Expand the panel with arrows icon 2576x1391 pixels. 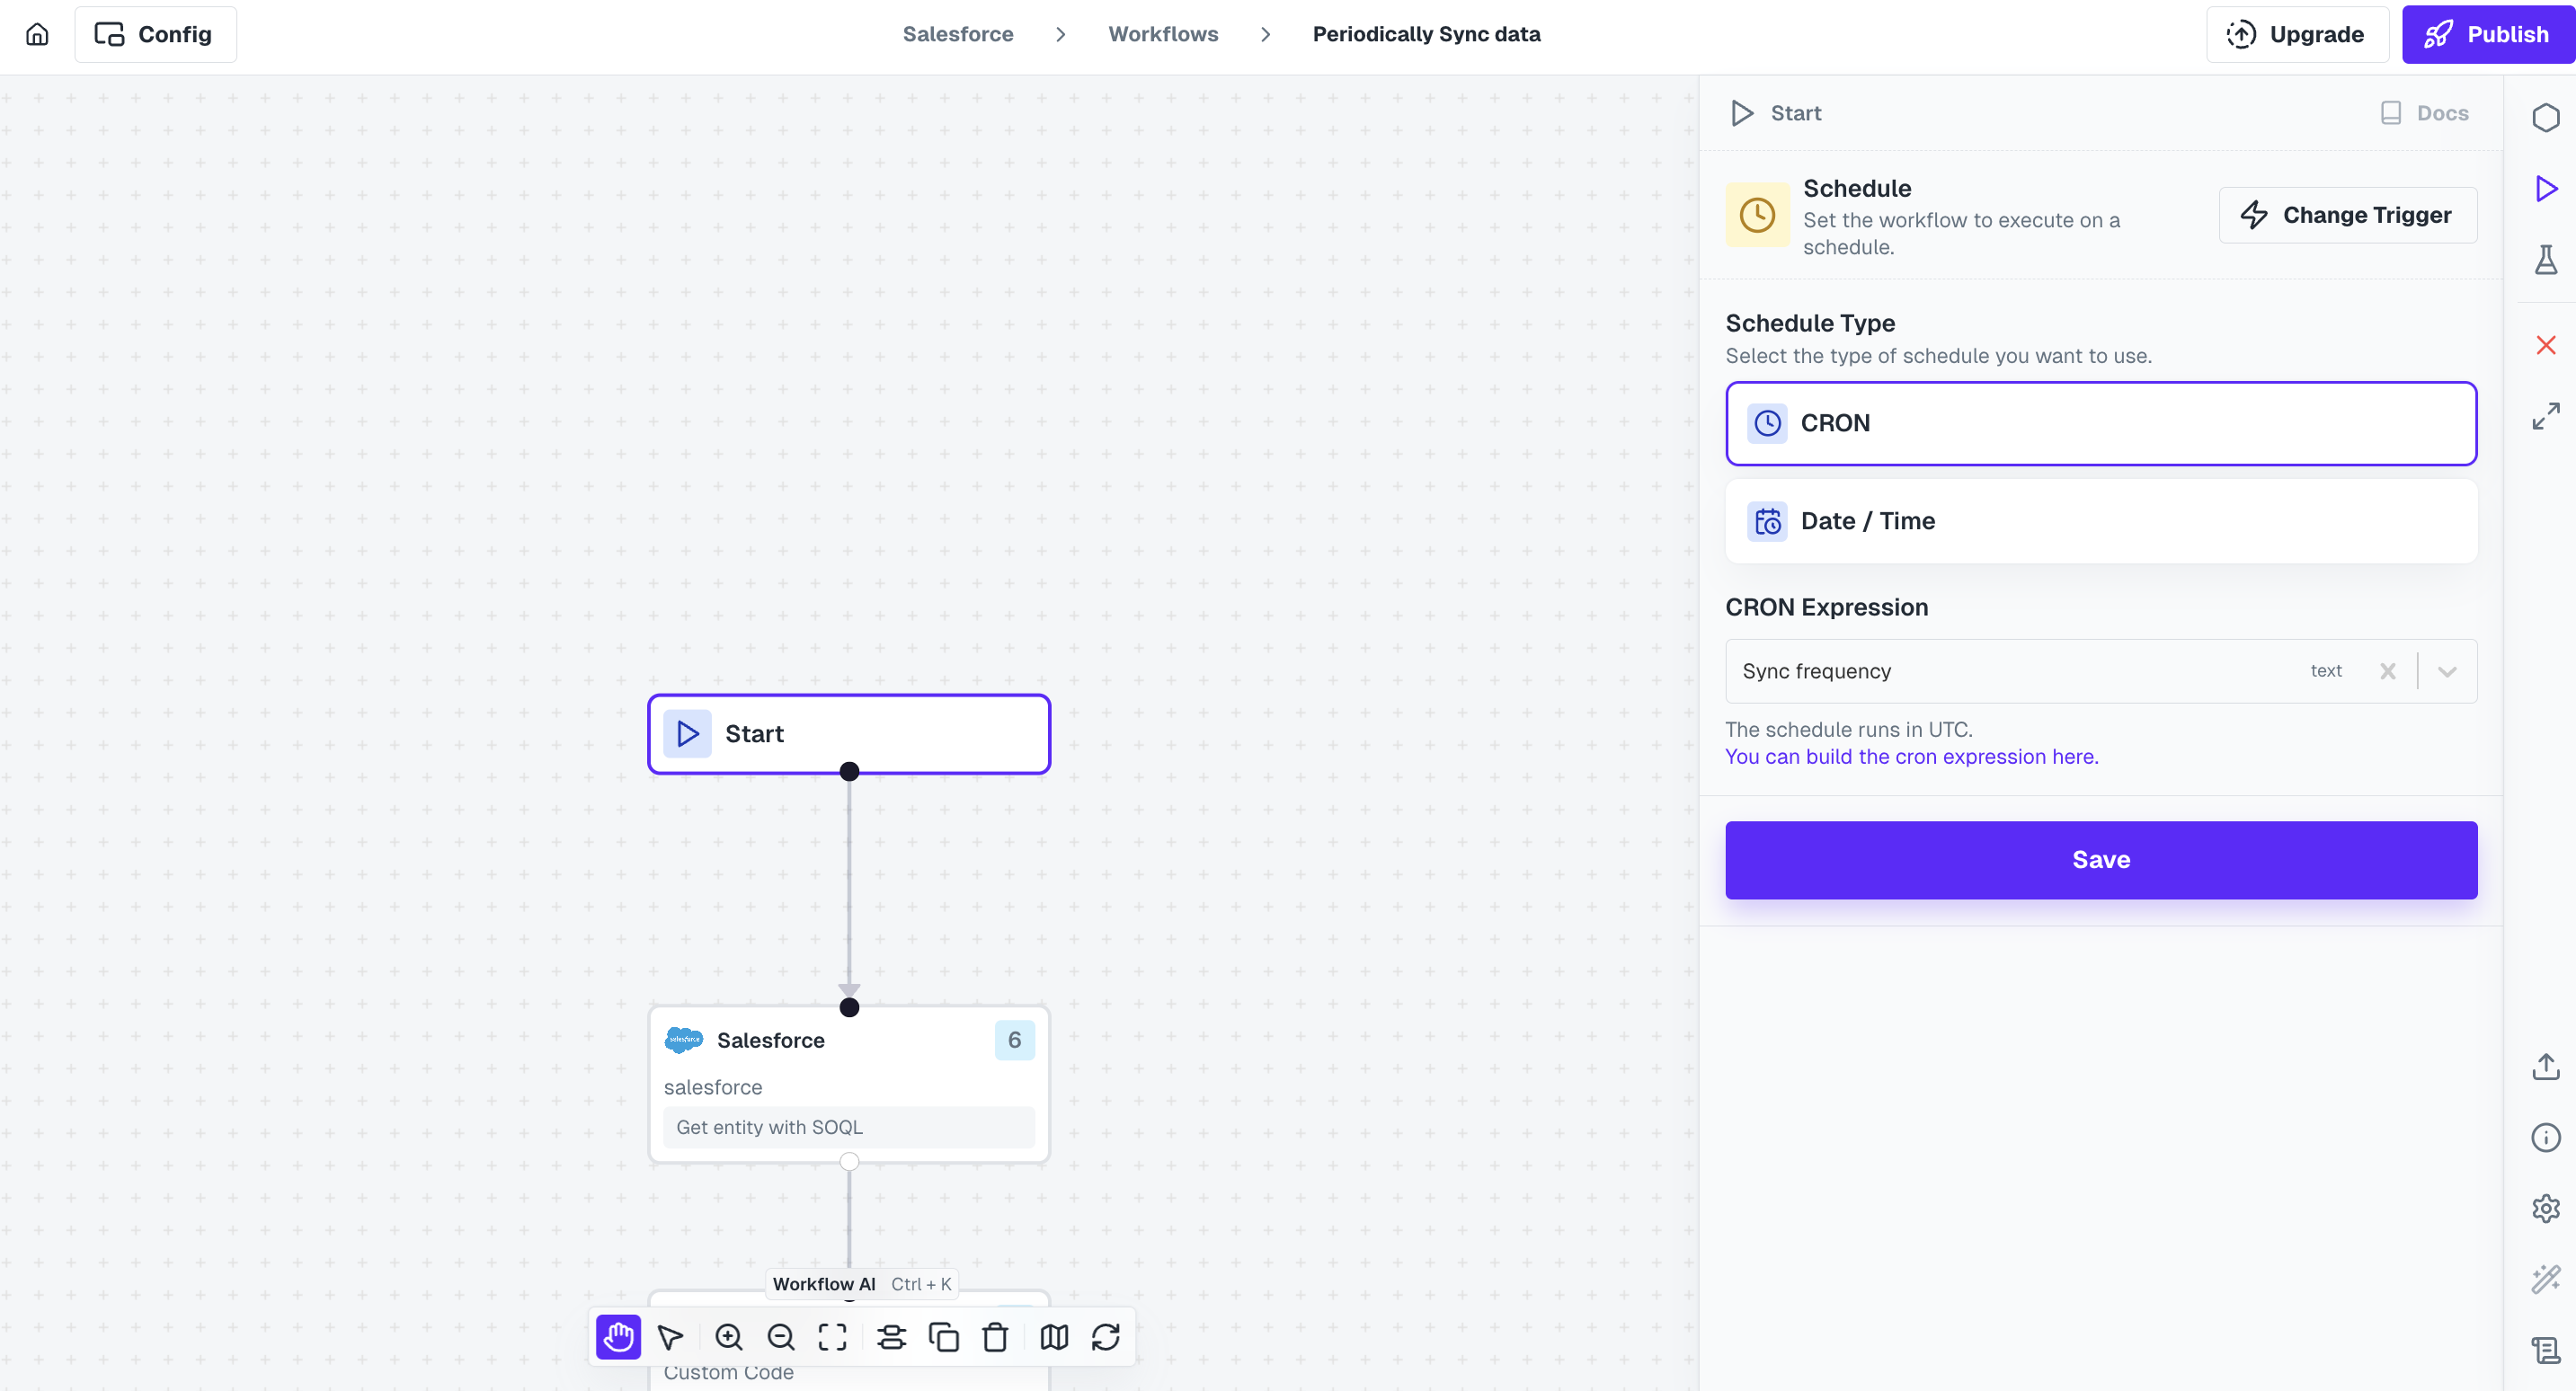pyautogui.click(x=2545, y=416)
